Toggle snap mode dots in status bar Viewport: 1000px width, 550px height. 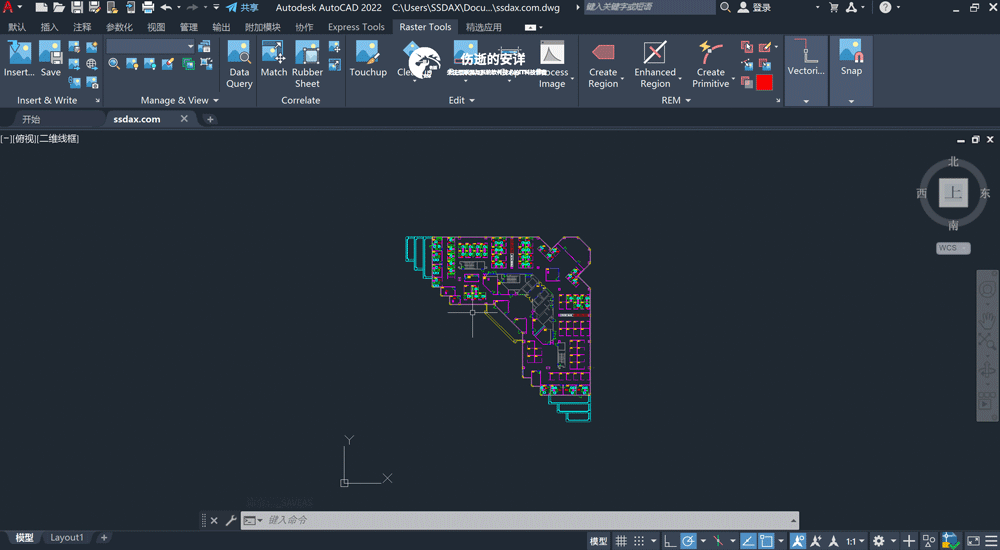638,541
